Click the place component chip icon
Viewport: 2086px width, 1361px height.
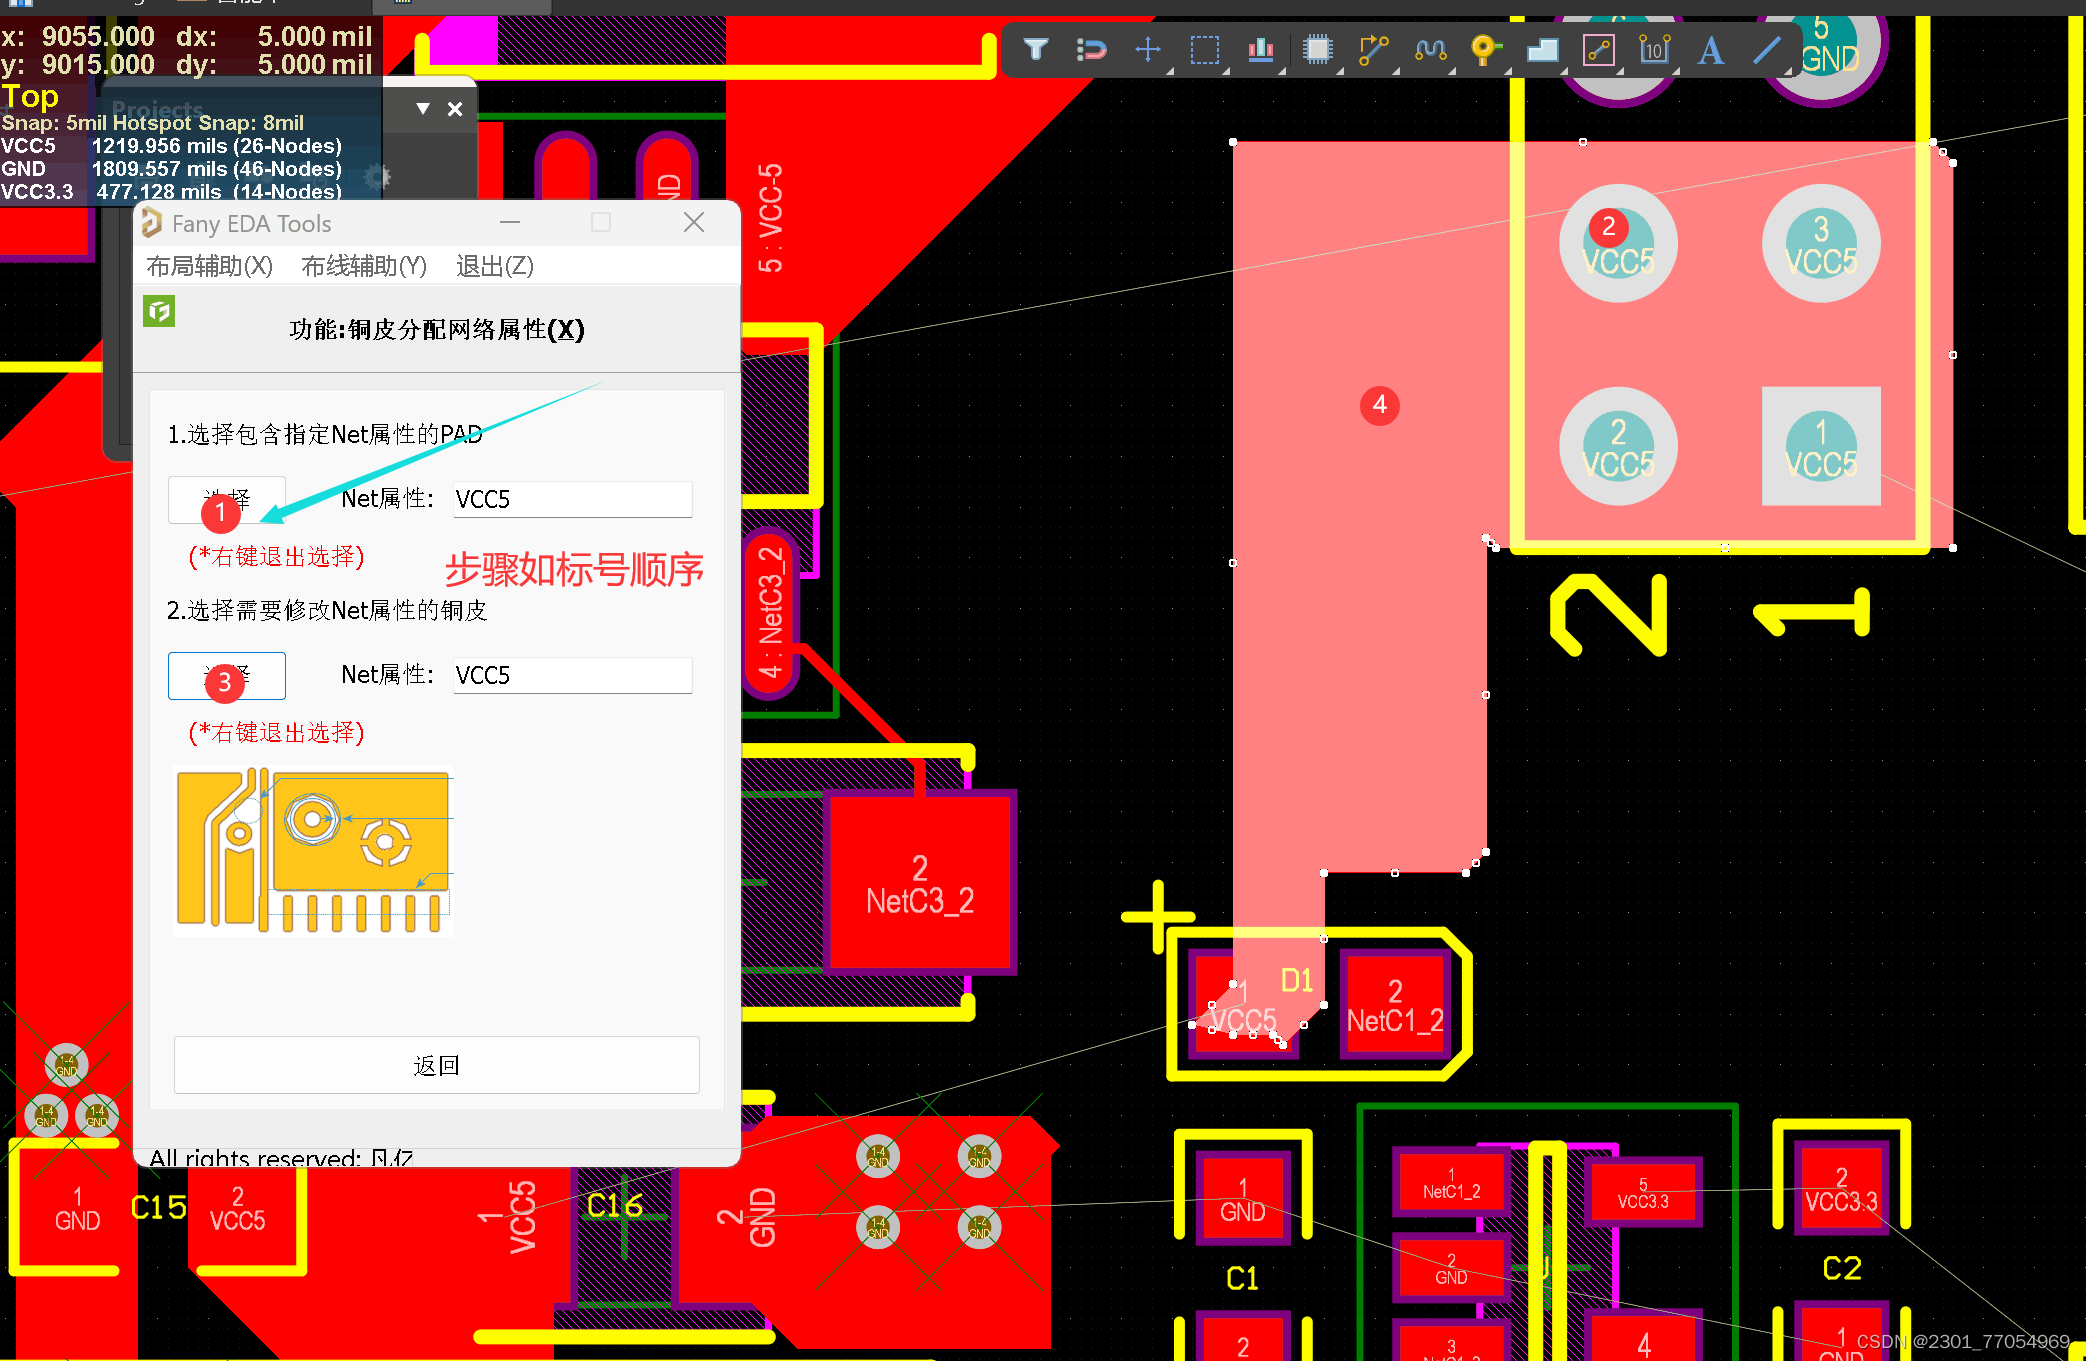[1318, 49]
